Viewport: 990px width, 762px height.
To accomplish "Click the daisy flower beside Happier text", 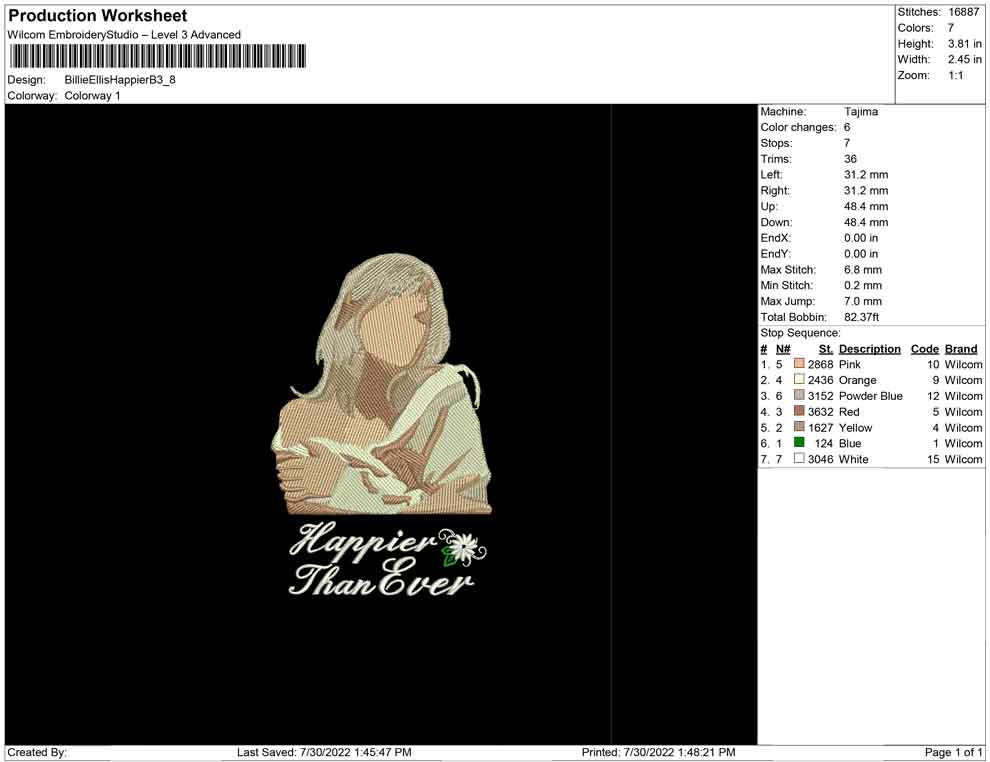I will (x=462, y=547).
